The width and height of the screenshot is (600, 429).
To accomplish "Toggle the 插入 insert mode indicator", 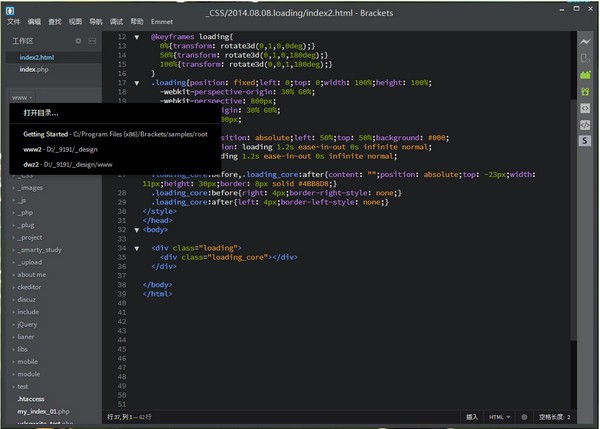I will click(x=471, y=415).
